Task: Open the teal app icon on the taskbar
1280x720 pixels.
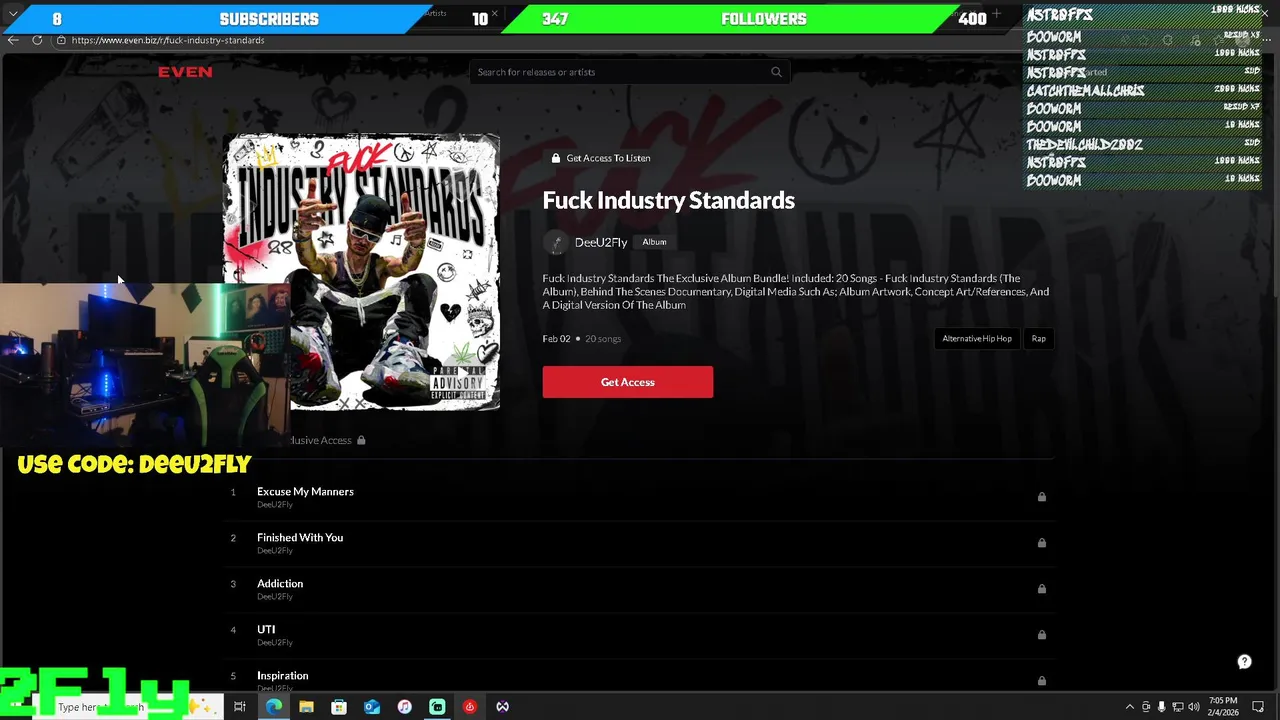Action: pos(437,707)
